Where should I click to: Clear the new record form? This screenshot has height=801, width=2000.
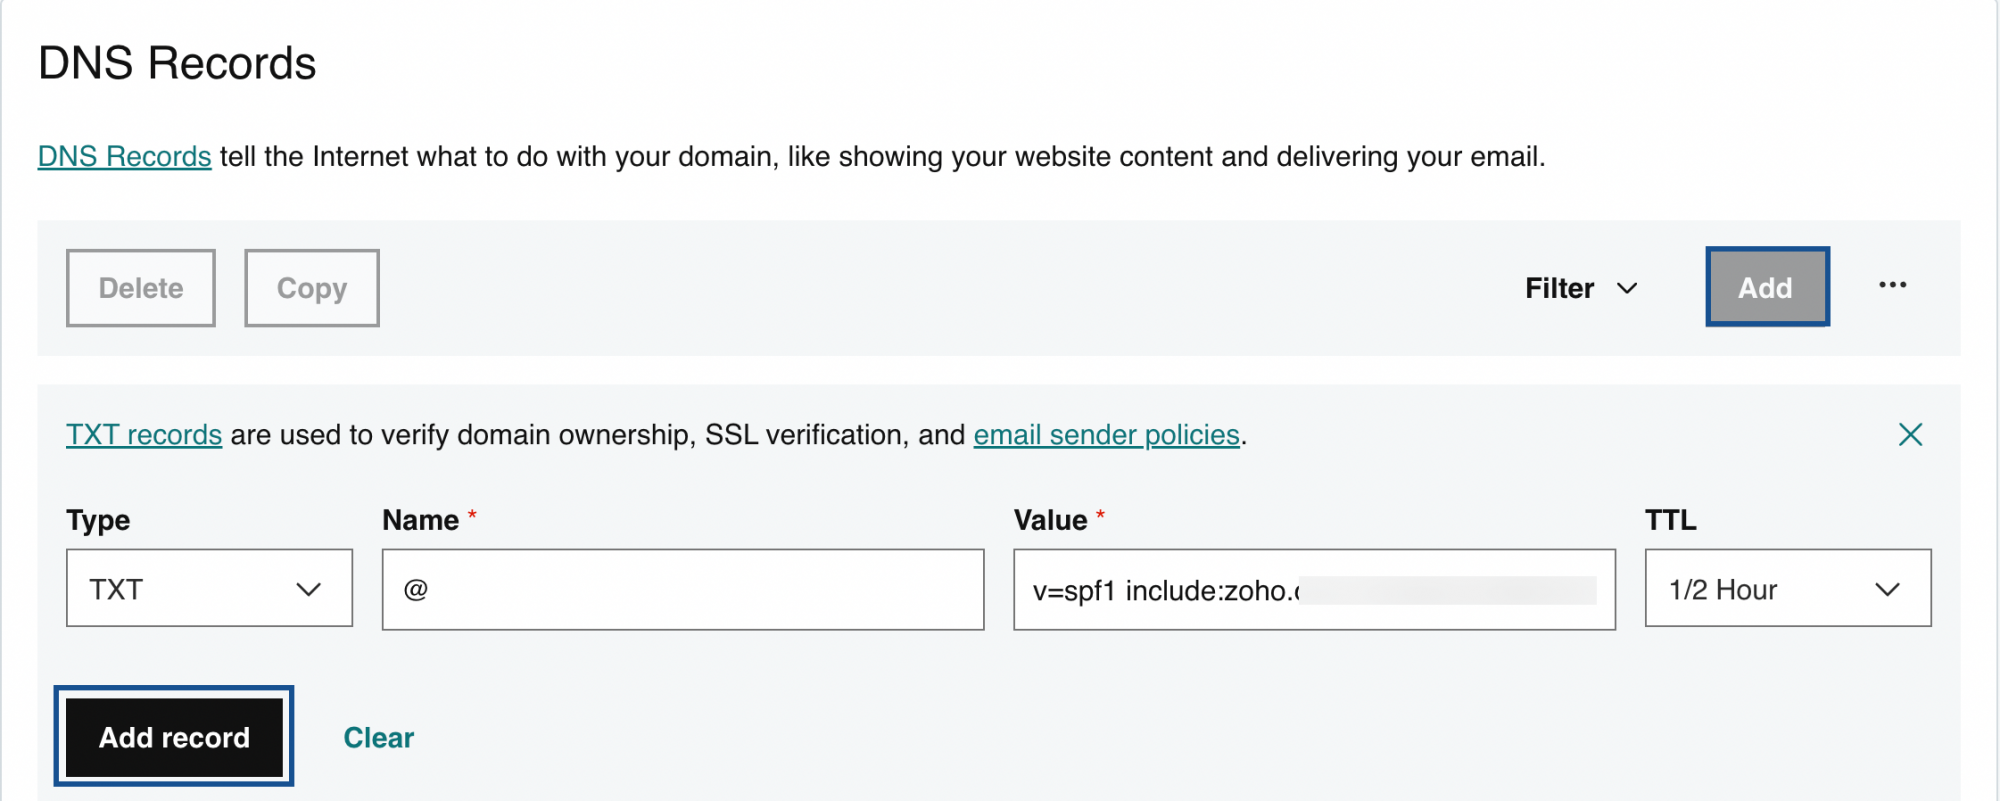(x=378, y=737)
